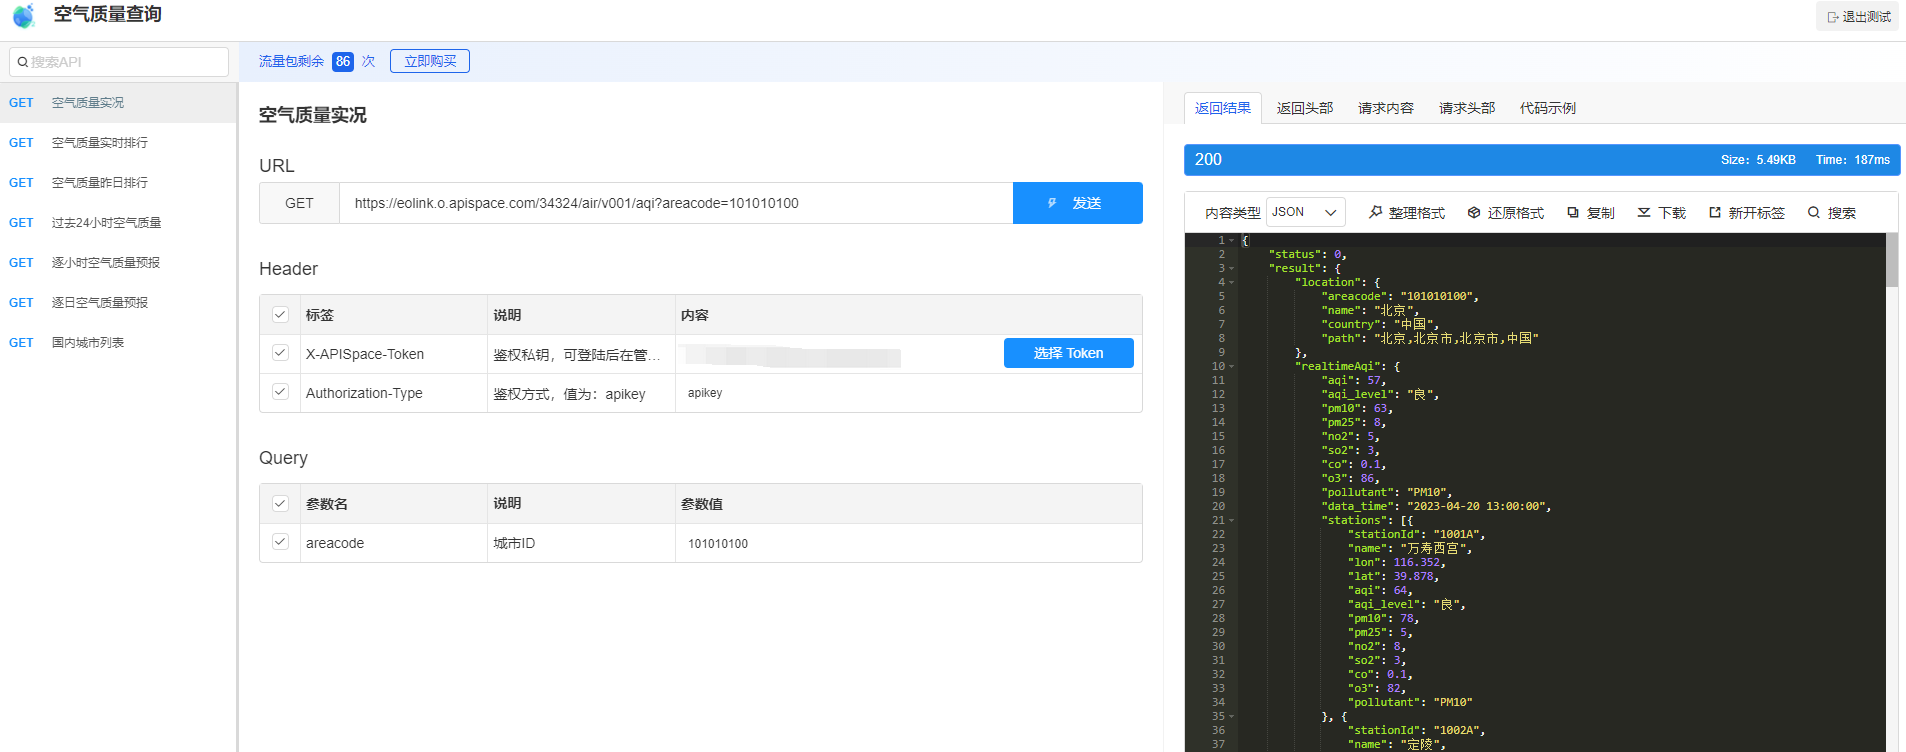Toggle the Query select-all checkbox beside 参数名
The image size is (1906, 752).
click(x=280, y=503)
